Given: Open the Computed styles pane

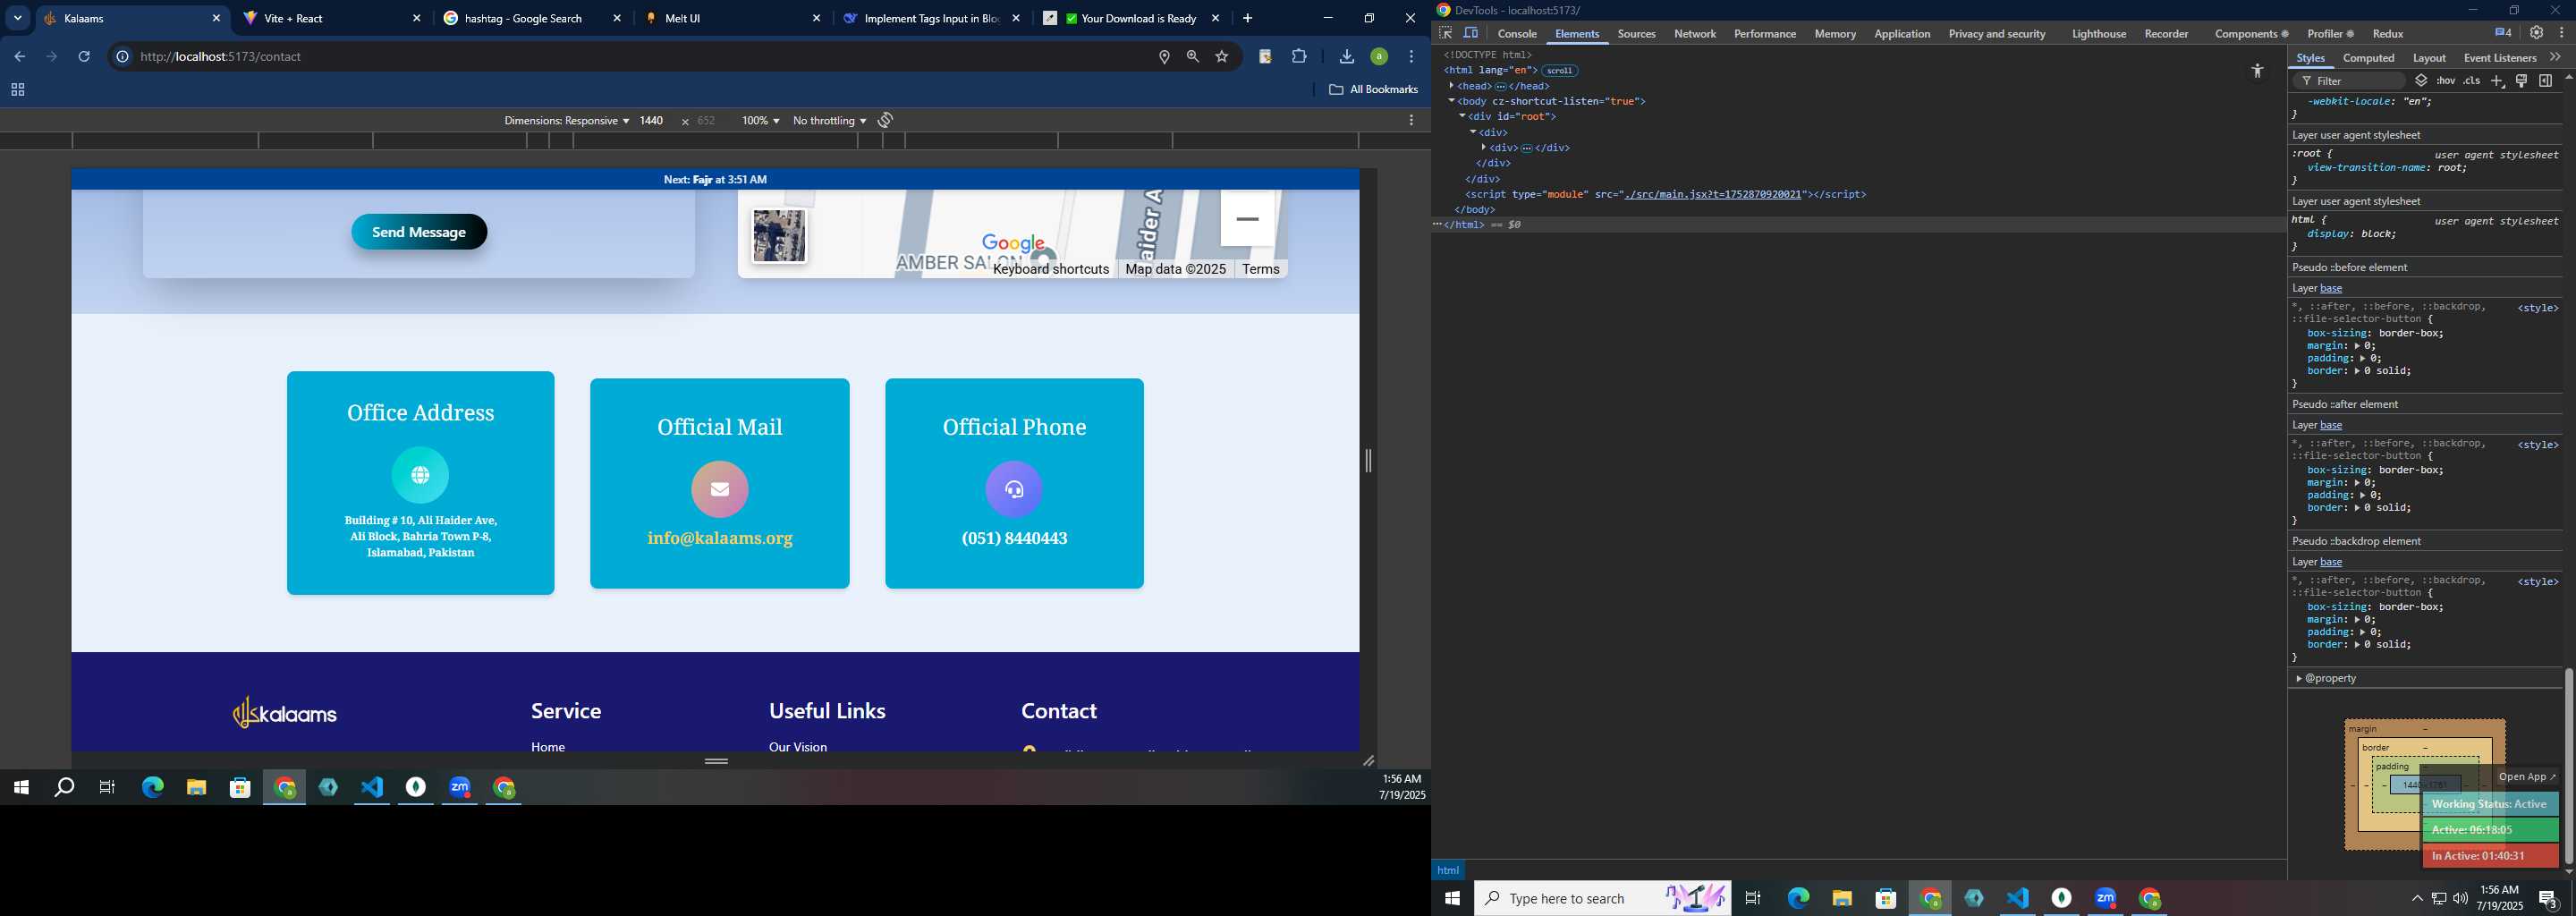Looking at the screenshot, I should [2369, 58].
